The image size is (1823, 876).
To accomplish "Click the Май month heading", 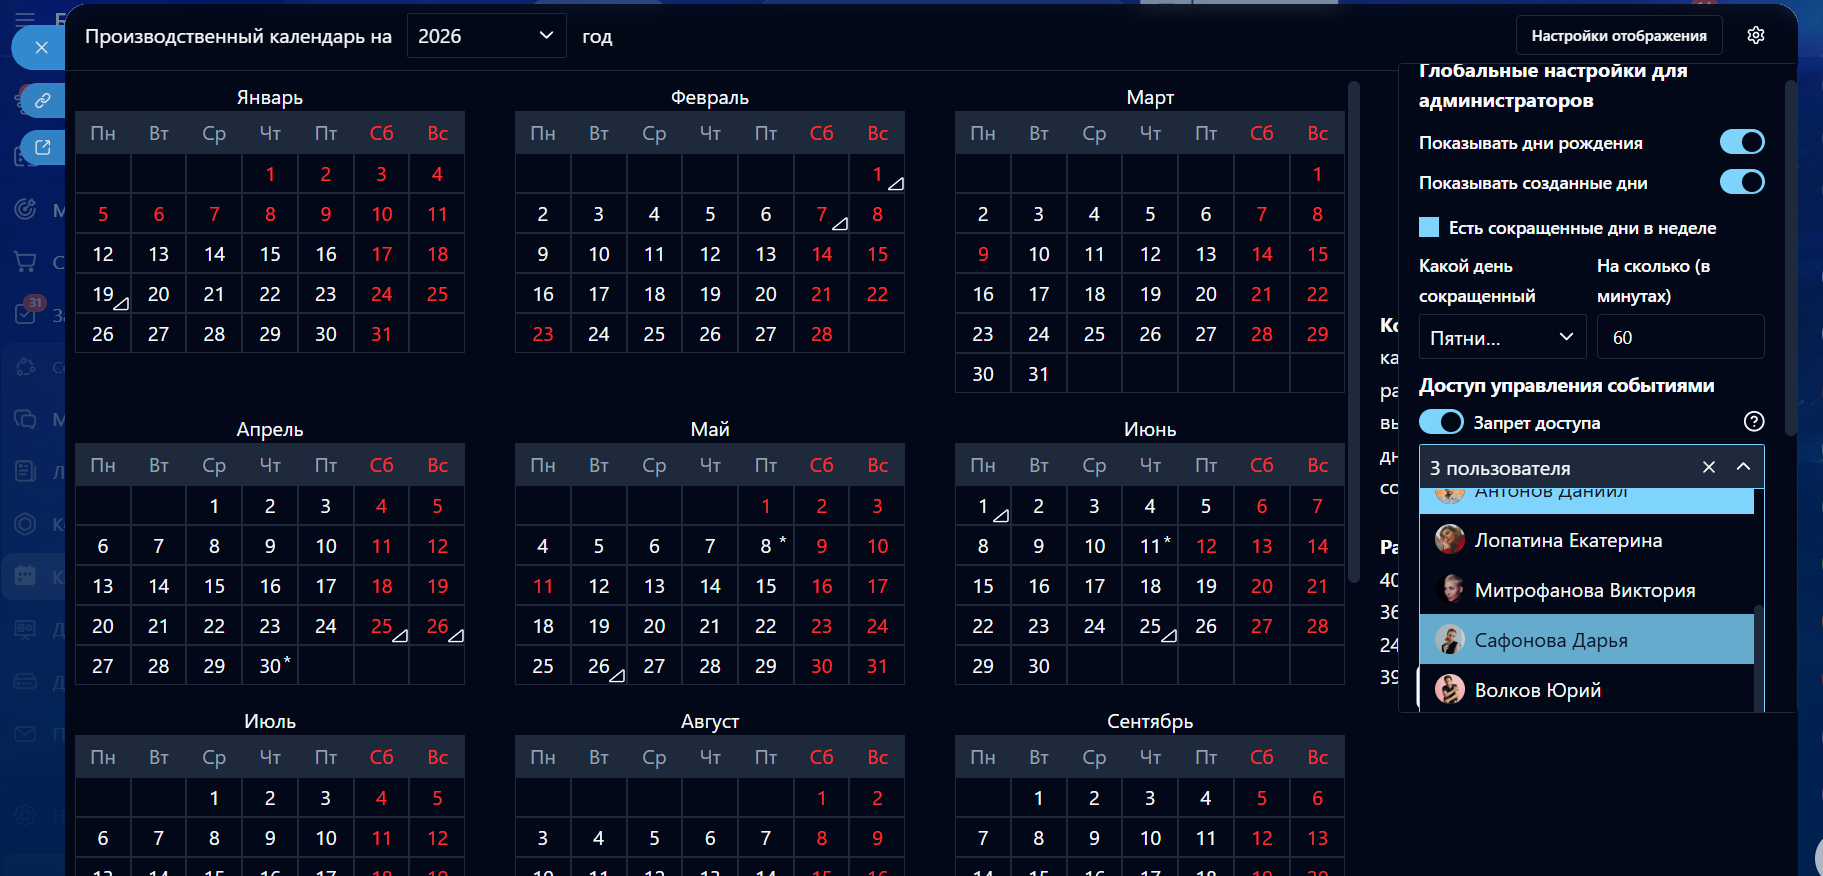I will (710, 429).
